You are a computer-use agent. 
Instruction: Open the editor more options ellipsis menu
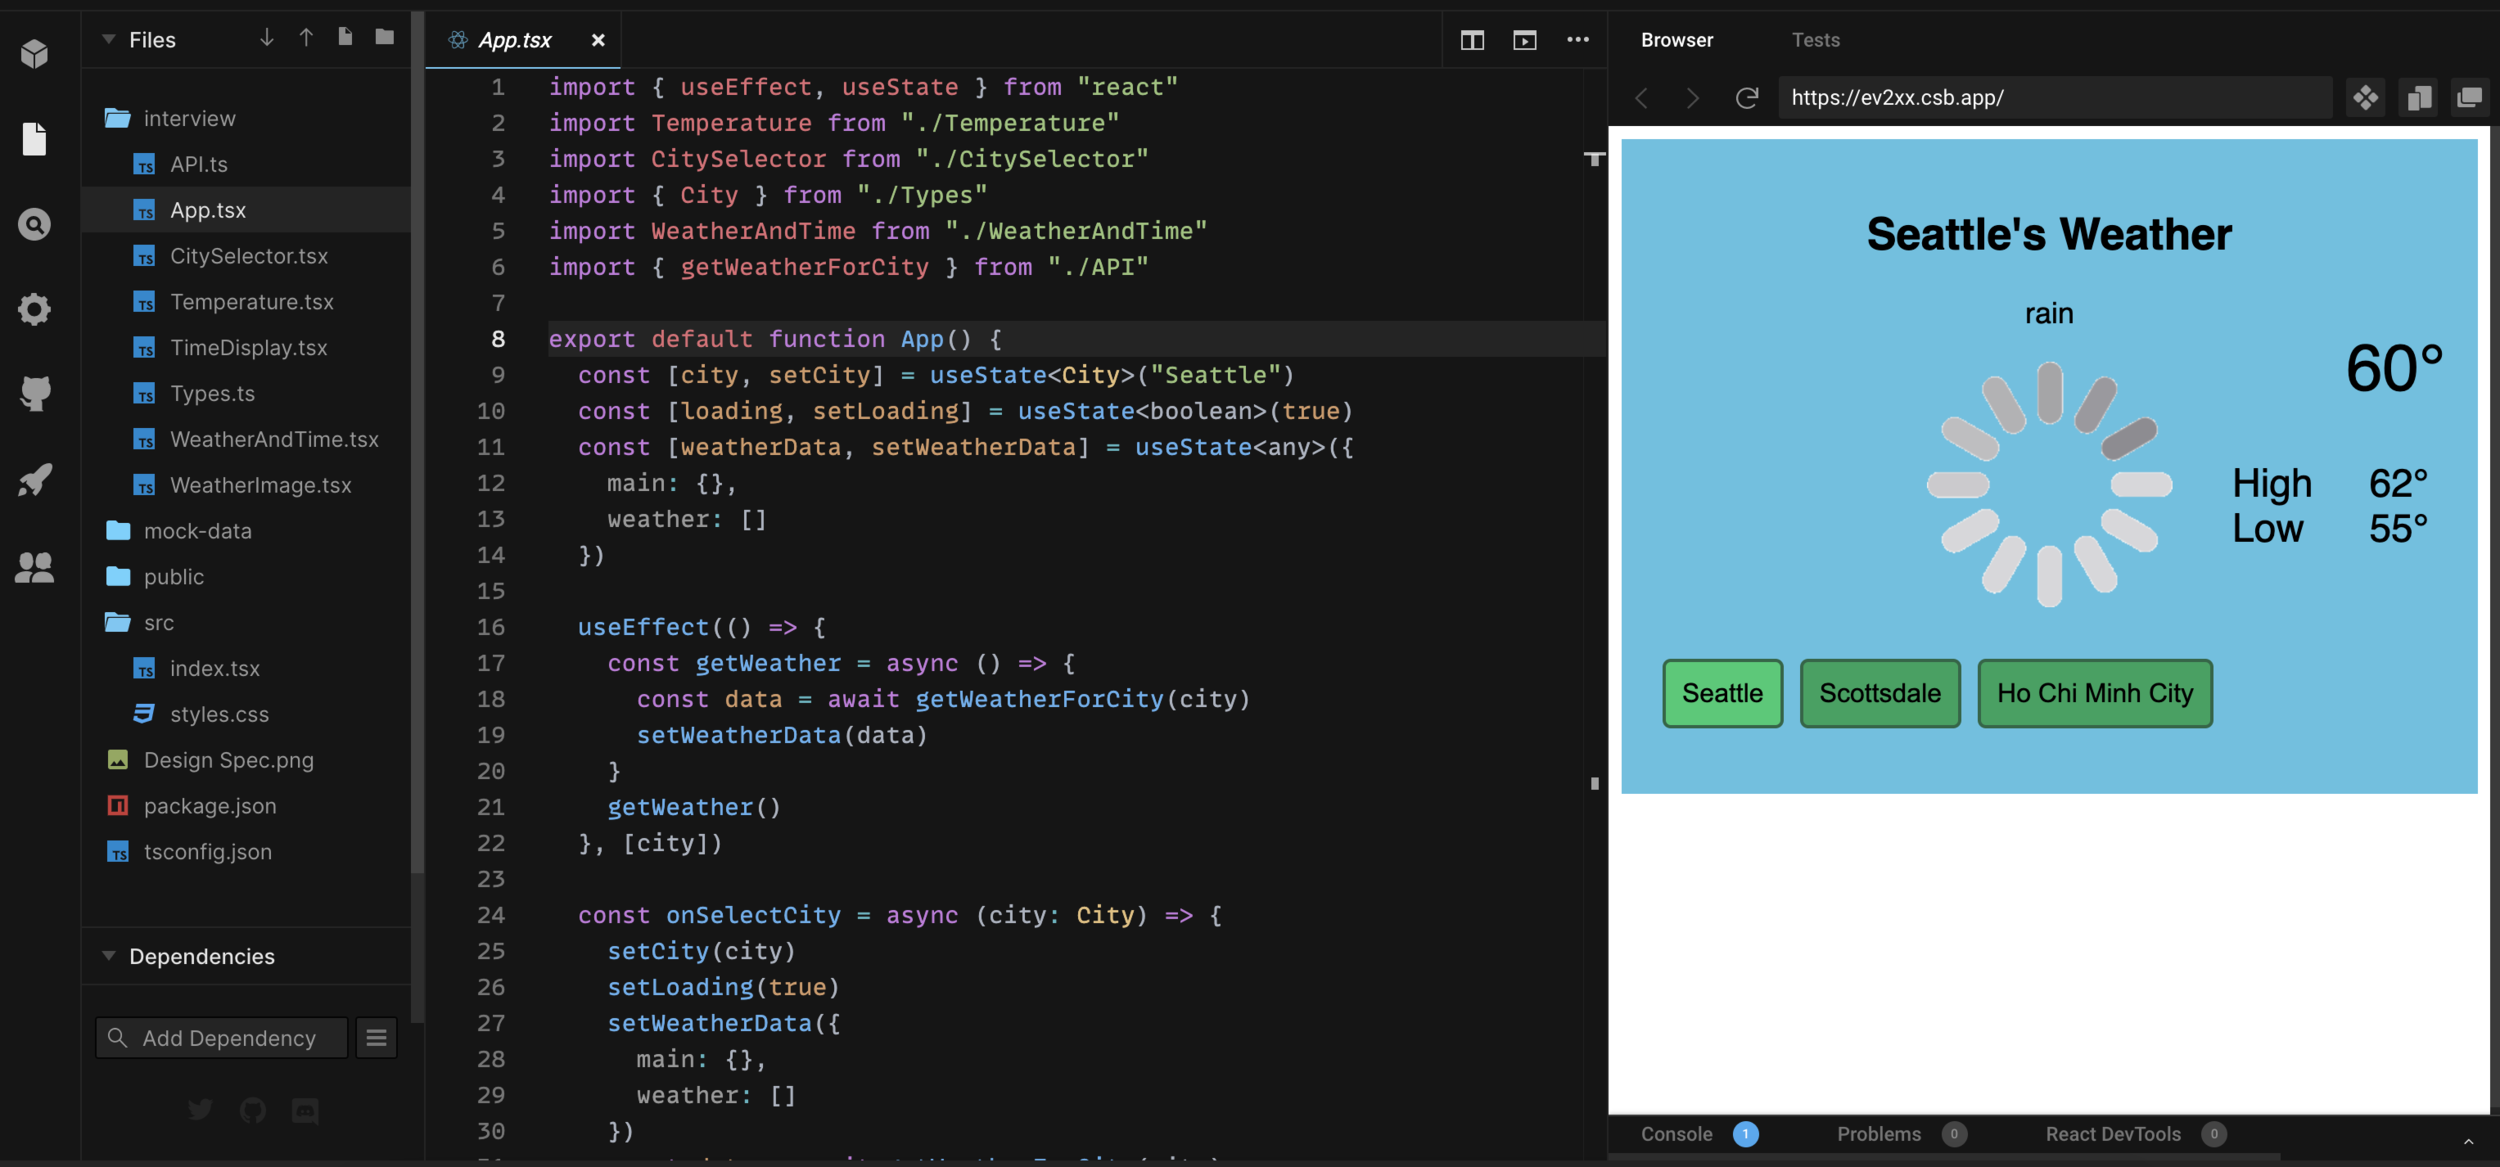tap(1577, 40)
